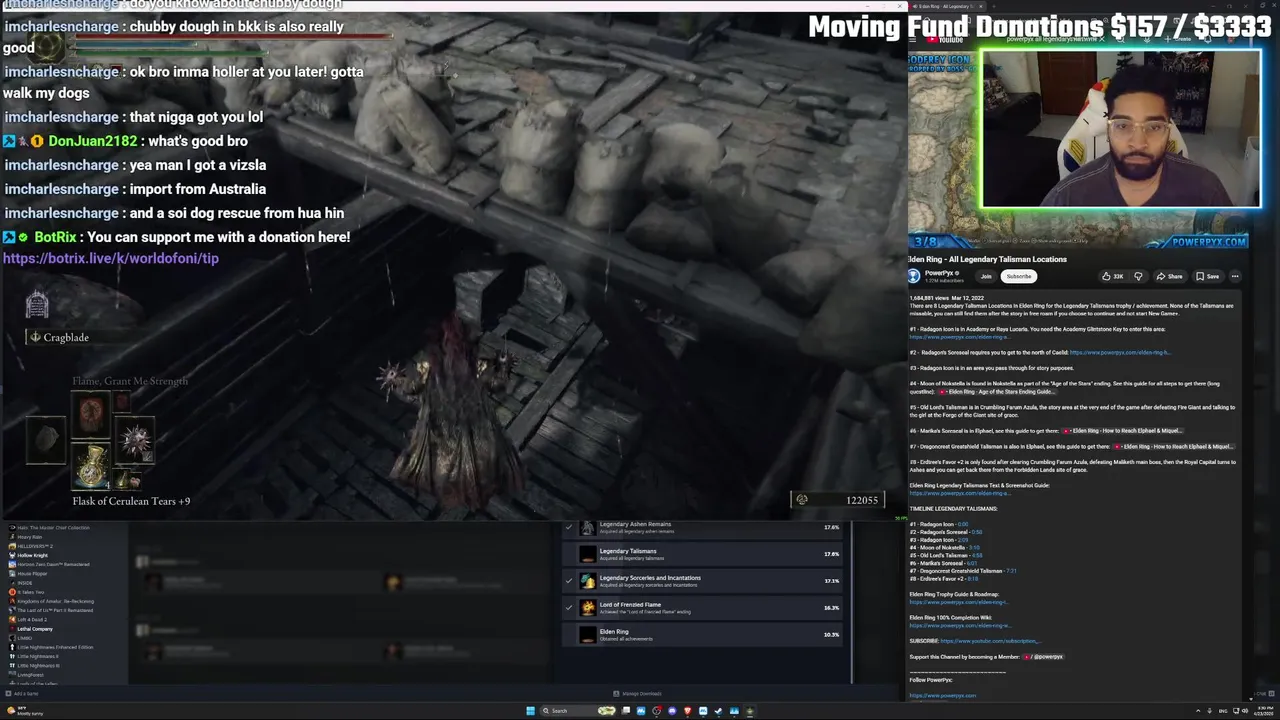Open Discord from the taskbar
Viewport: 1280px width, 720px height.
(672, 711)
